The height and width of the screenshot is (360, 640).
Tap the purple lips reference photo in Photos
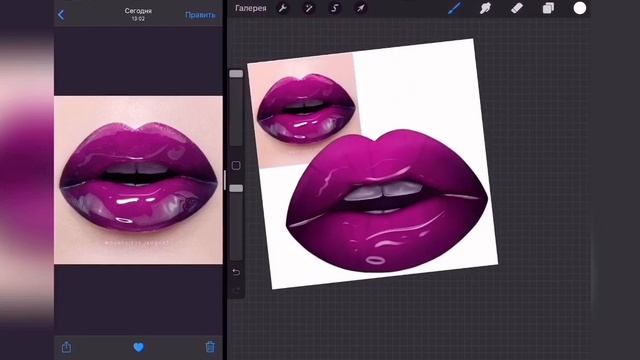click(138, 180)
